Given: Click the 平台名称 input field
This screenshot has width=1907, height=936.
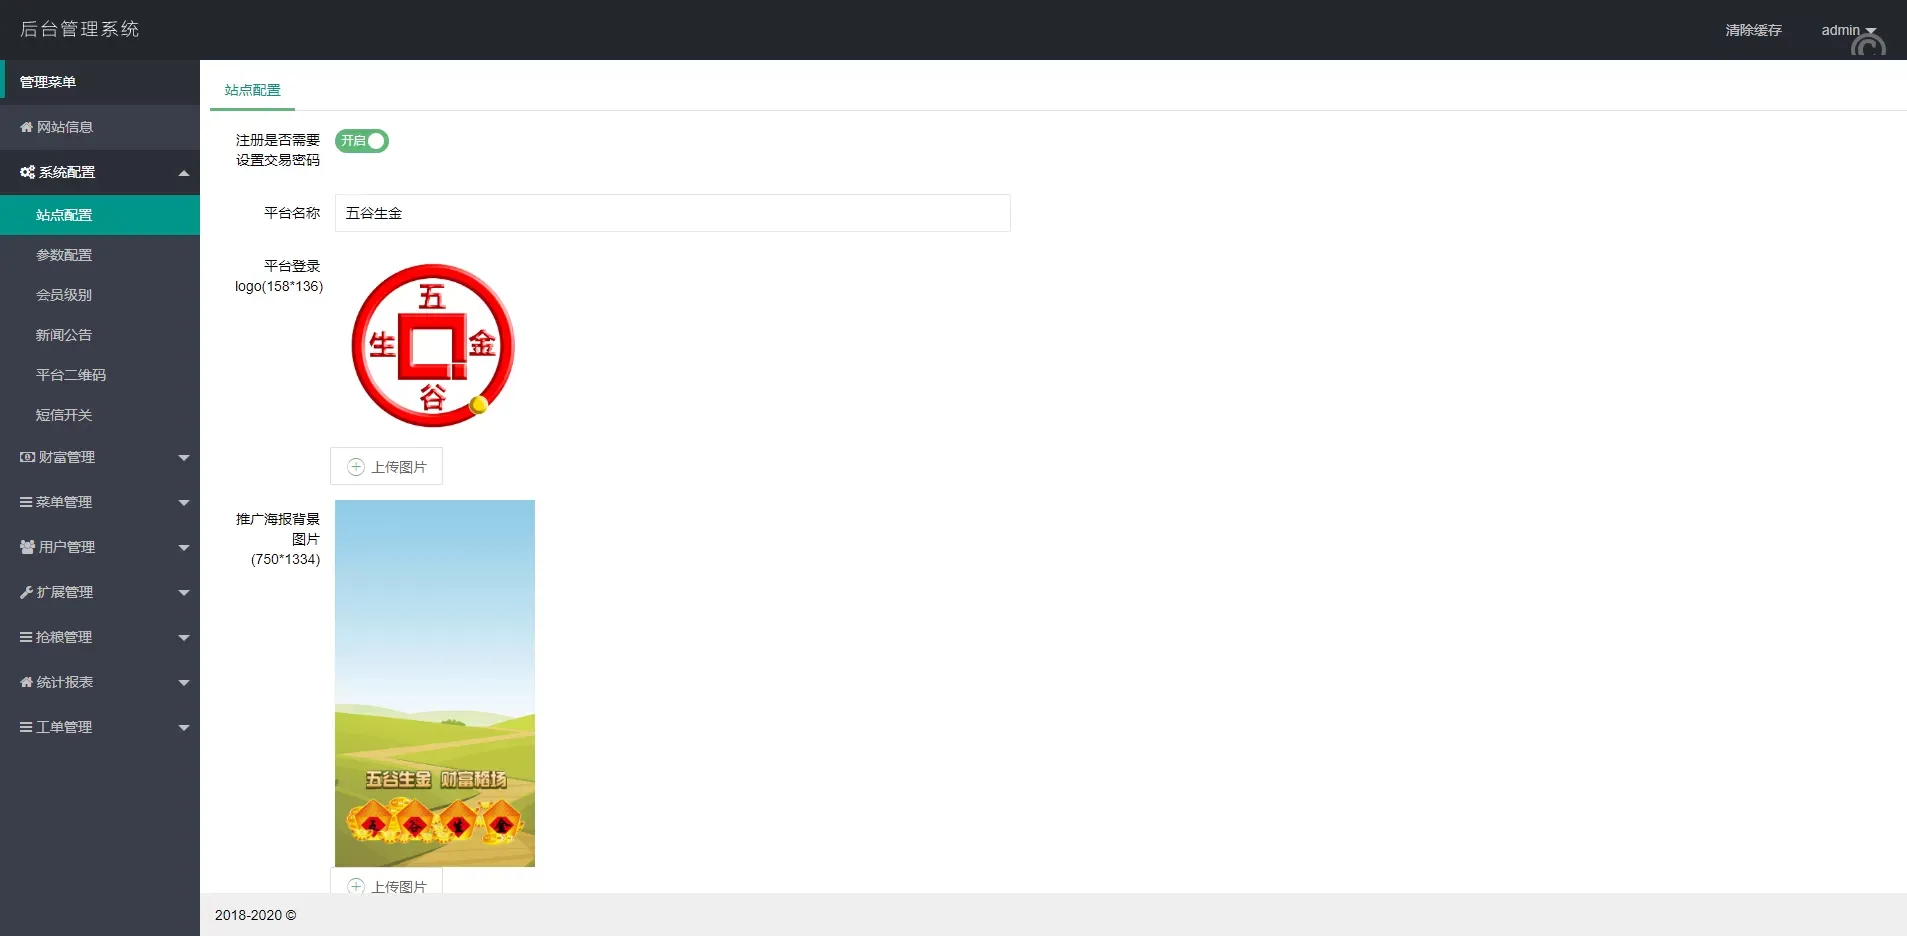Looking at the screenshot, I should click(672, 213).
